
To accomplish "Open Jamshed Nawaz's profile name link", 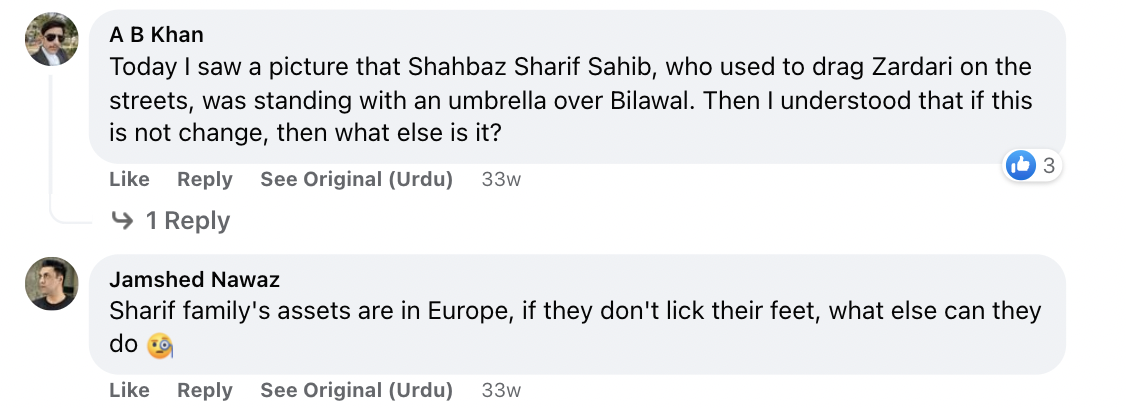I will point(195,279).
